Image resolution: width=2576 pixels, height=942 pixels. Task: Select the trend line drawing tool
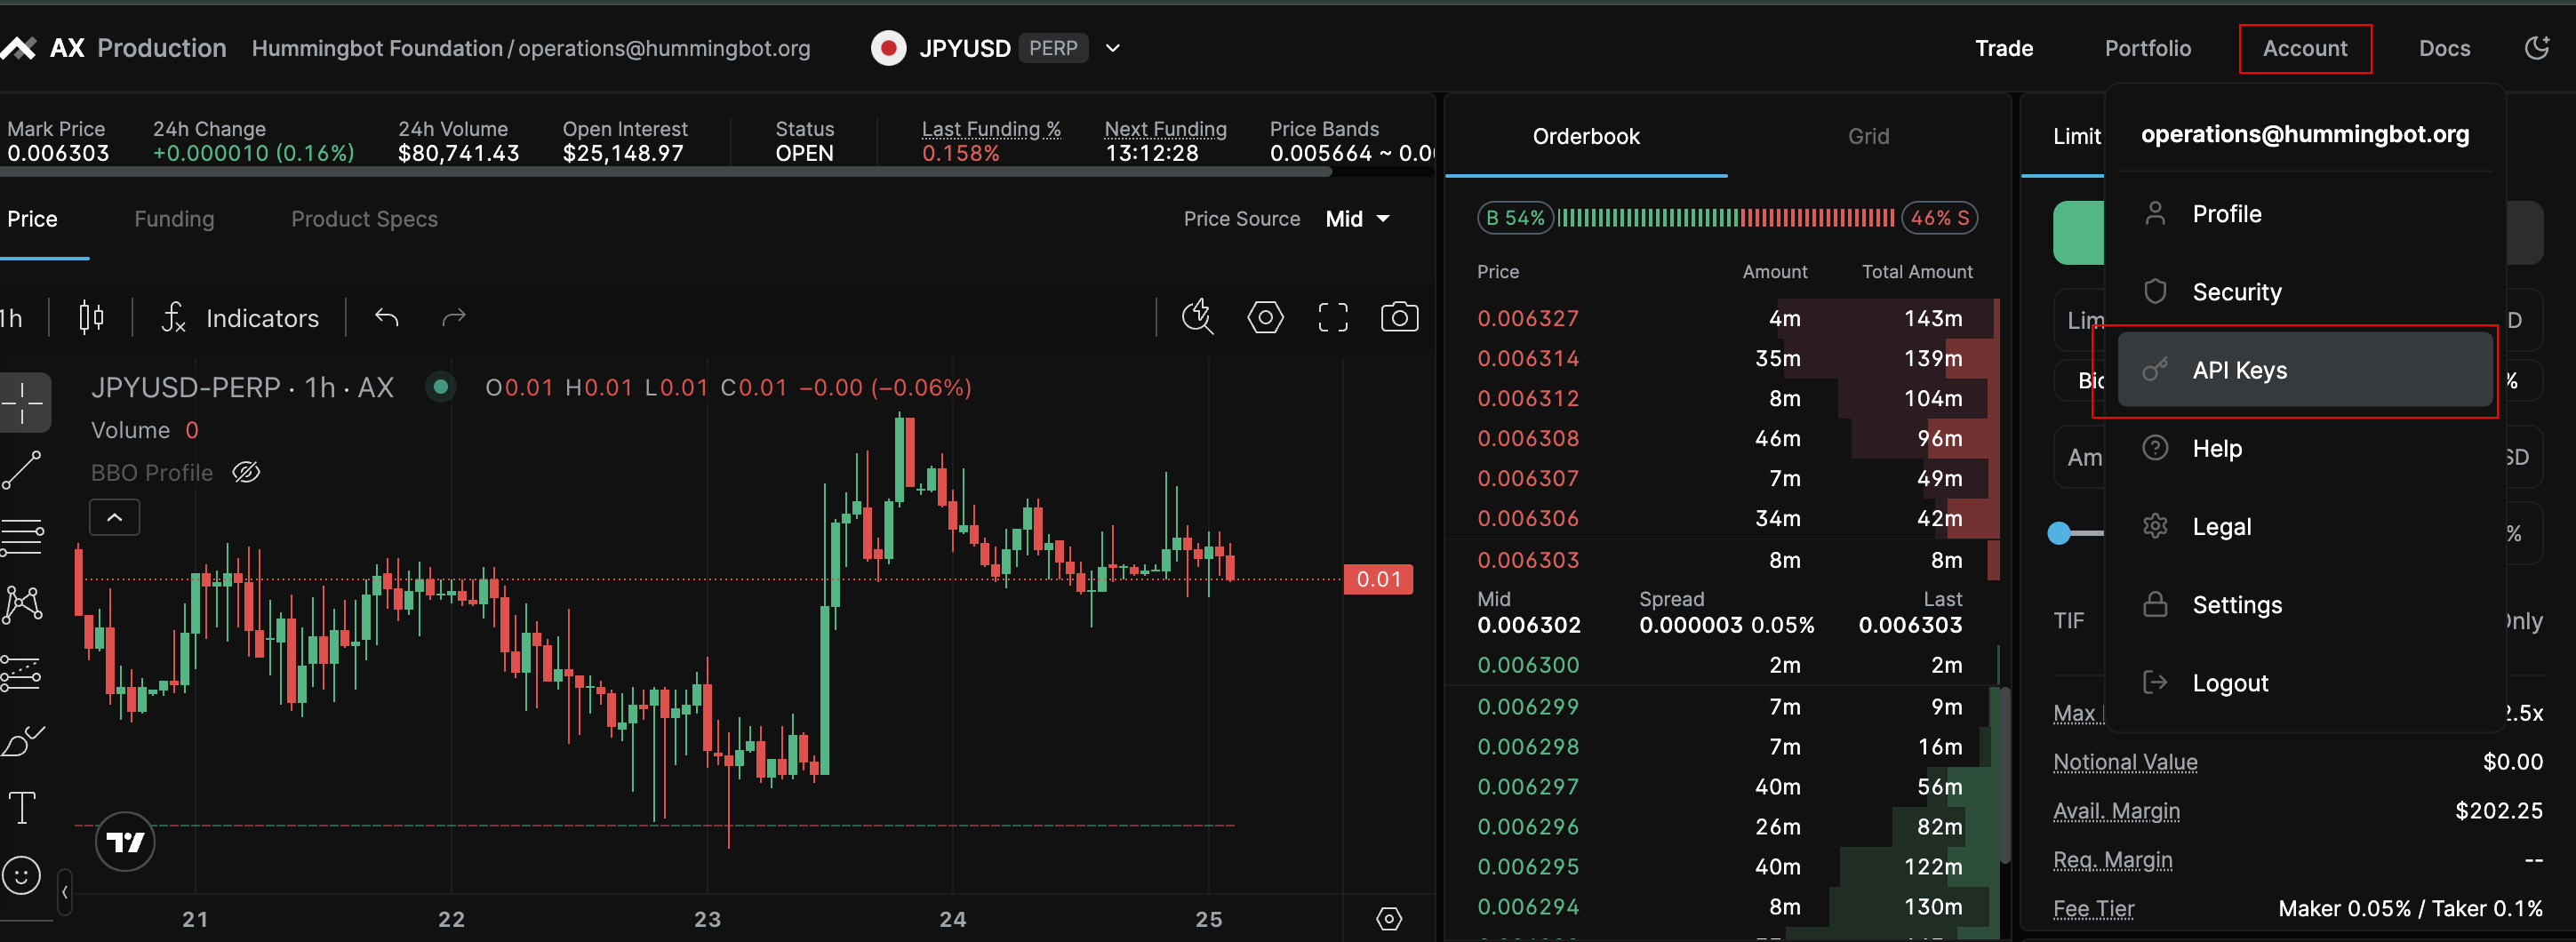click(22, 470)
